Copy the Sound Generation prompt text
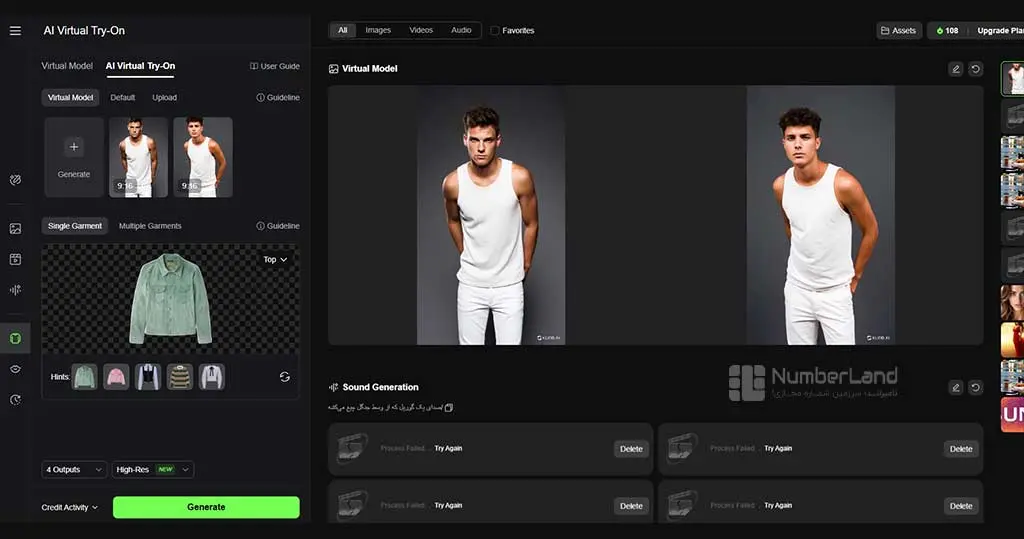Viewport: 1024px width, 539px height. (449, 408)
